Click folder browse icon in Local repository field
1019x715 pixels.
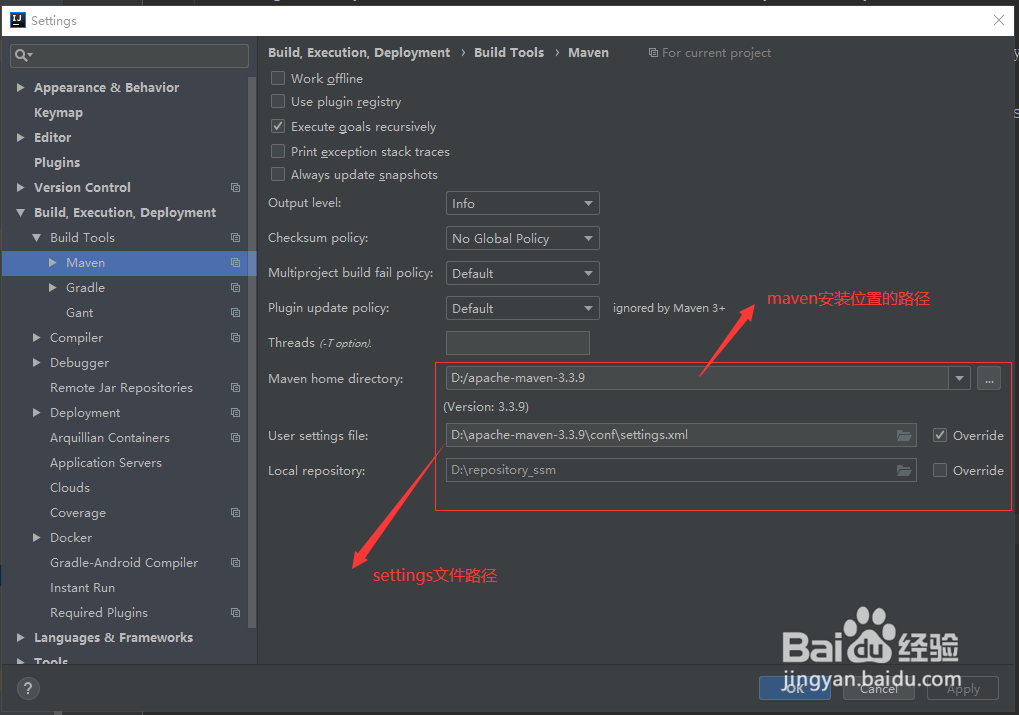click(x=904, y=471)
